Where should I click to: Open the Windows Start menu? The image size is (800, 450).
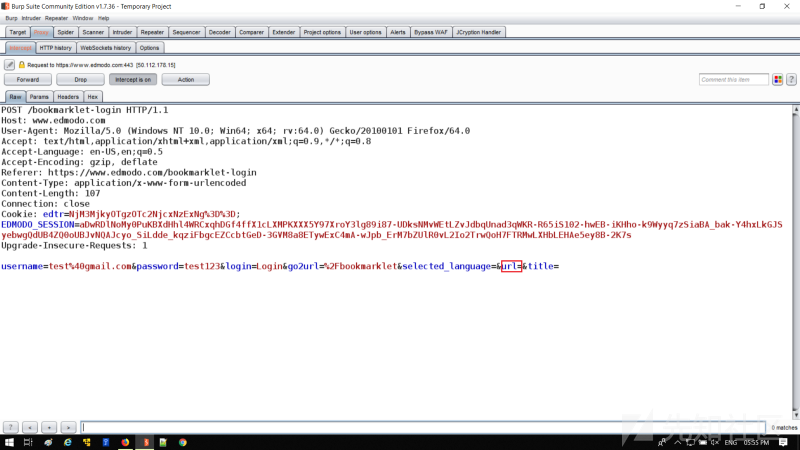[9, 442]
